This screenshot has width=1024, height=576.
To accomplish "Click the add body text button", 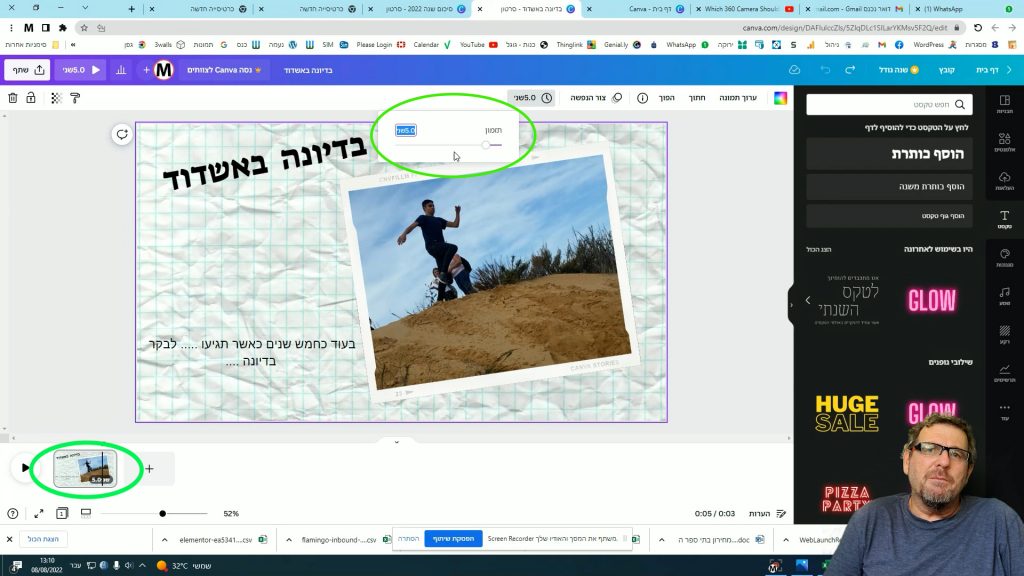I will coord(889,216).
